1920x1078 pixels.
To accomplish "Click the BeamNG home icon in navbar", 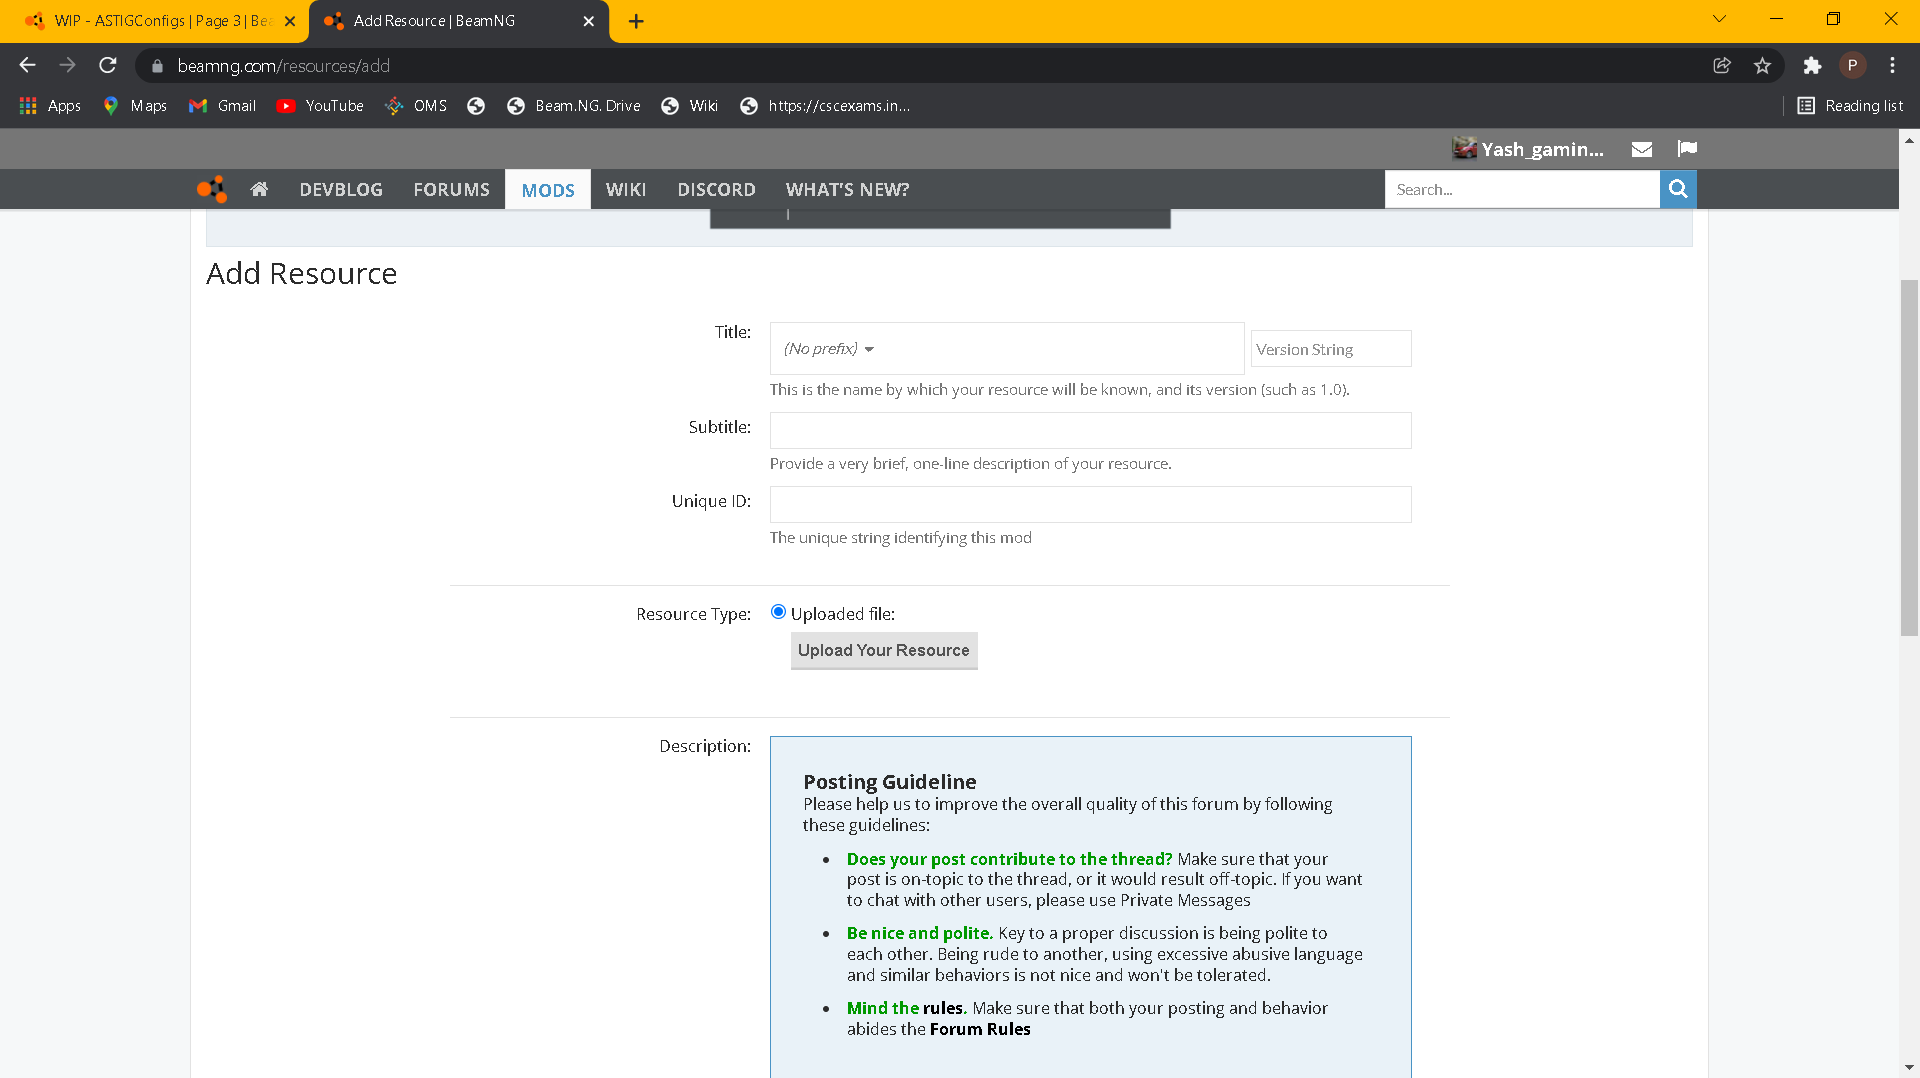I will 259,189.
